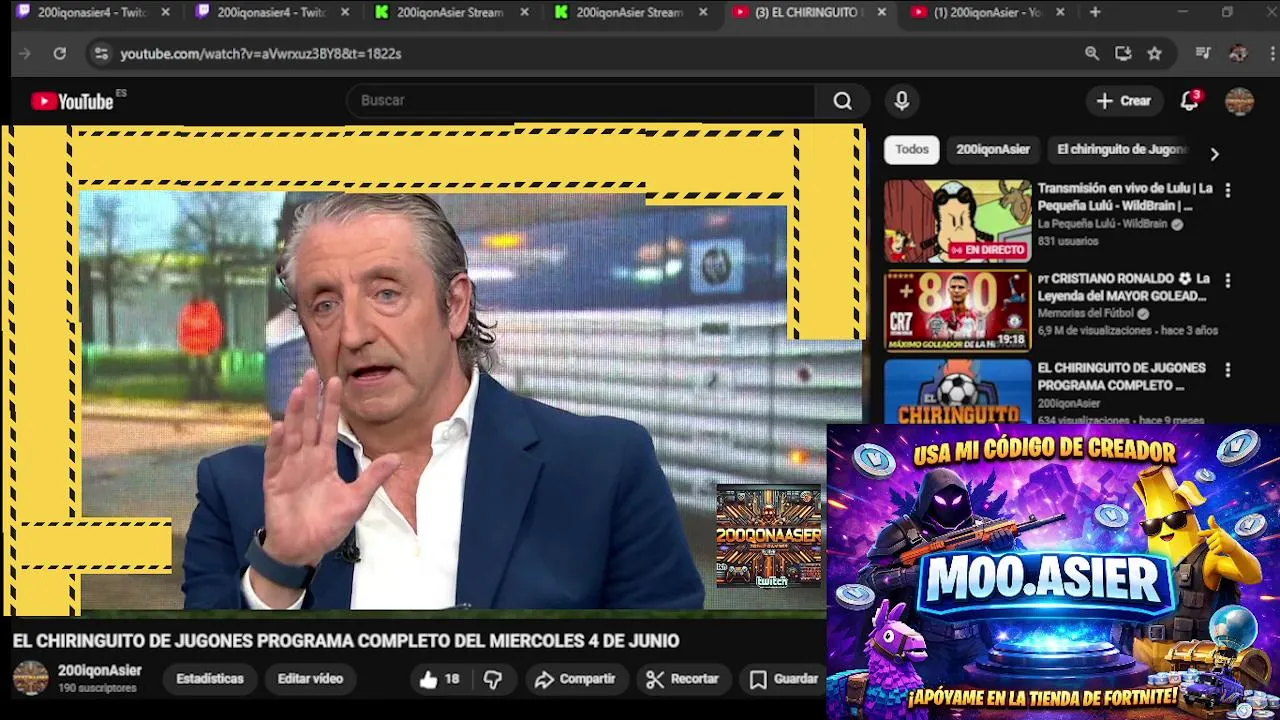Open title 'Transmisión en vivo de Lulu'

tap(1125, 197)
